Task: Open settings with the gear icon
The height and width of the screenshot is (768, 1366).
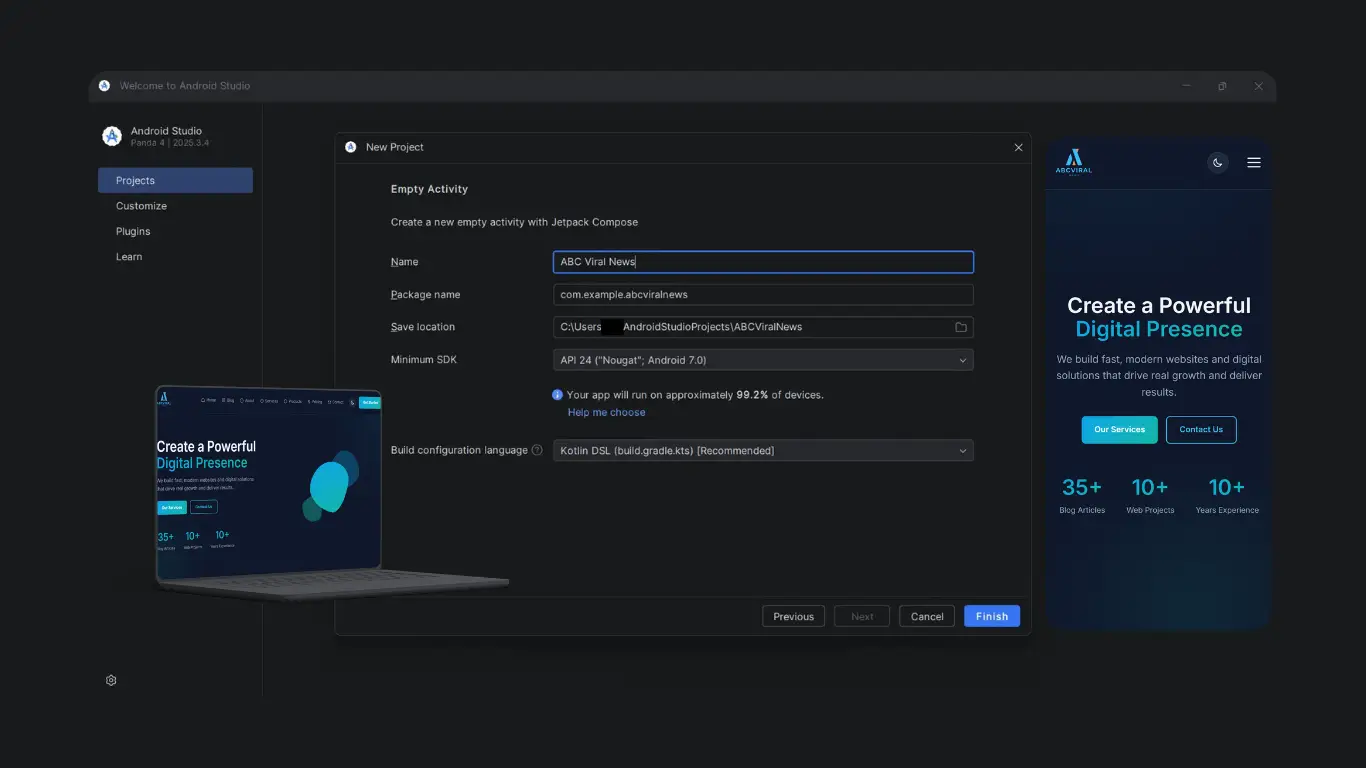Action: click(111, 680)
